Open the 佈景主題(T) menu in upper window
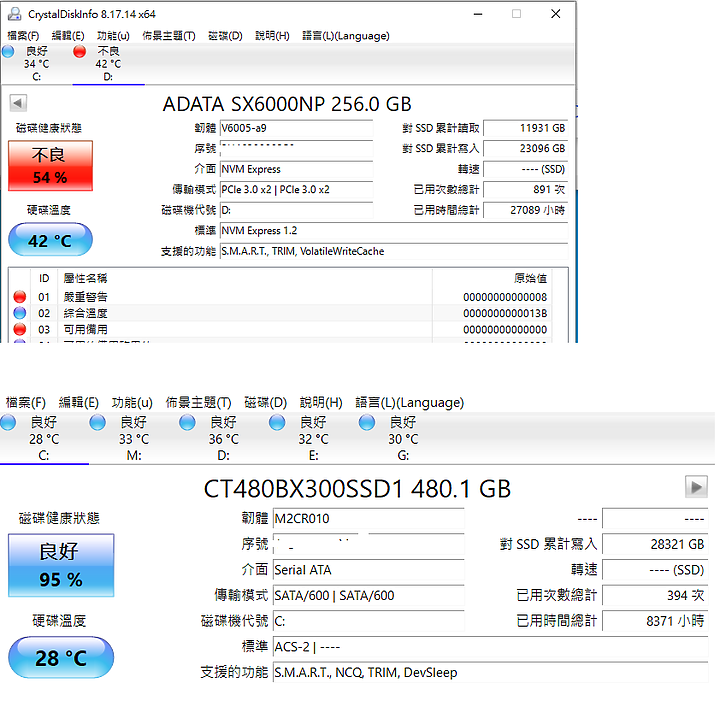 point(169,36)
